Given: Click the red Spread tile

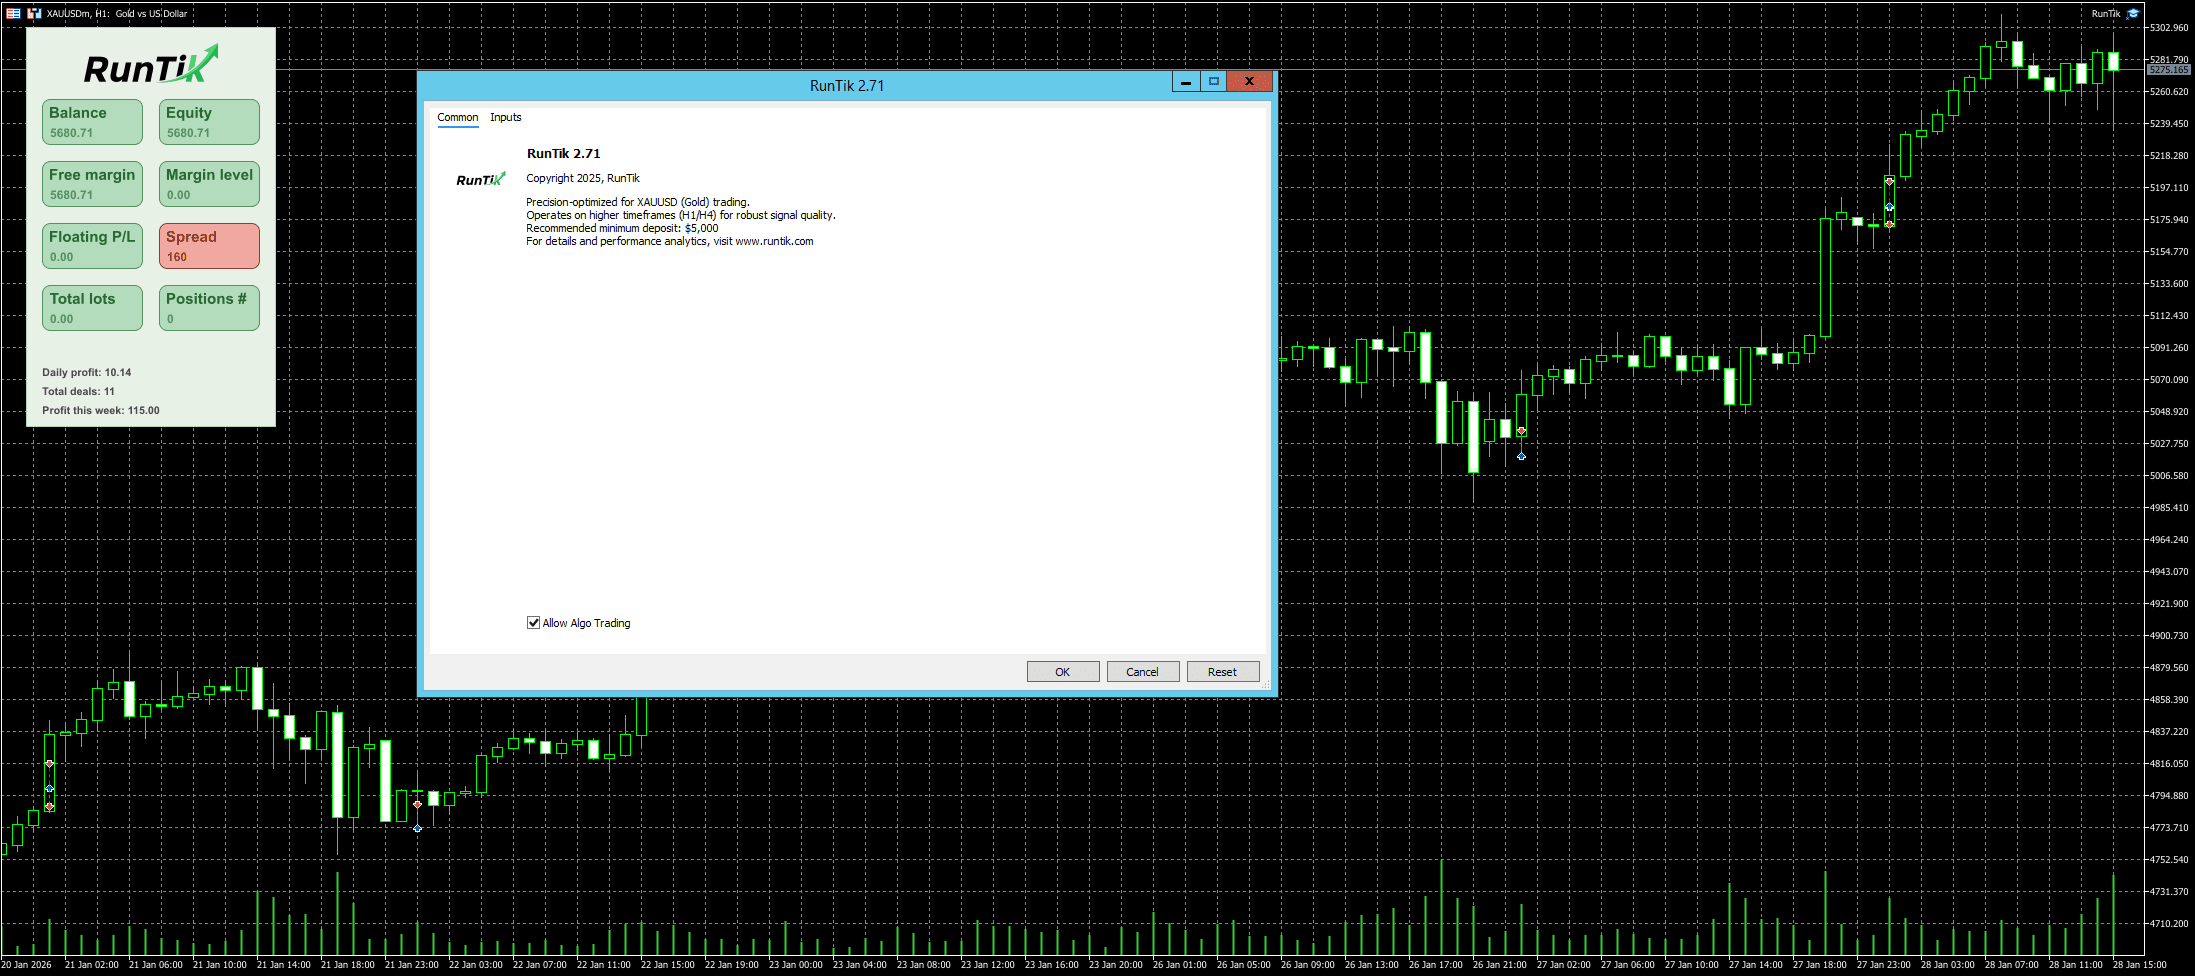Looking at the screenshot, I should tap(209, 246).
